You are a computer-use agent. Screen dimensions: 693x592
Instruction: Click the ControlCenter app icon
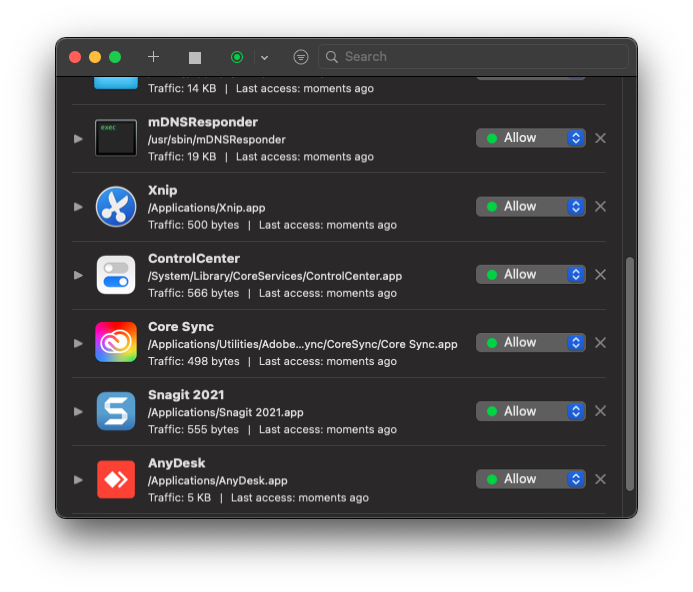[116, 274]
